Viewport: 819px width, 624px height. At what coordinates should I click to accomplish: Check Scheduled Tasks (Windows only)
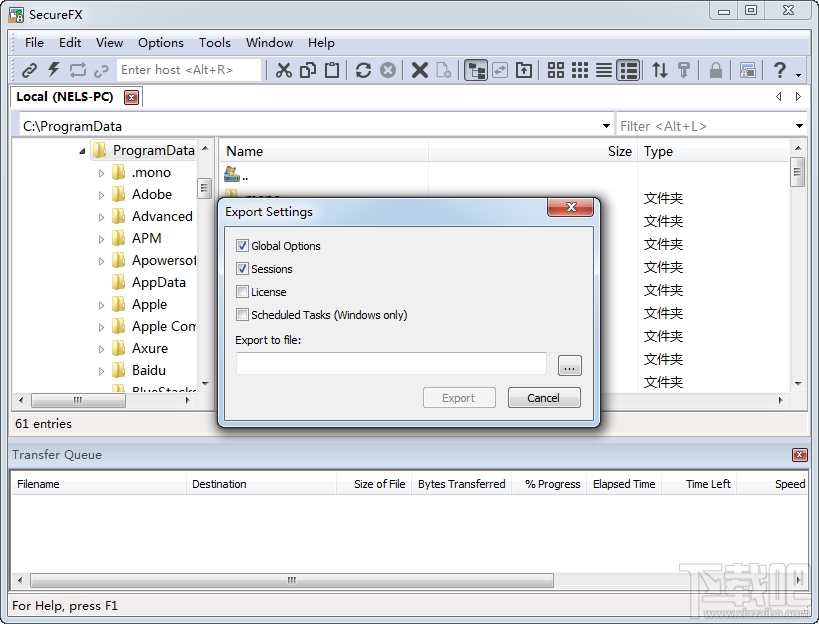pos(242,315)
